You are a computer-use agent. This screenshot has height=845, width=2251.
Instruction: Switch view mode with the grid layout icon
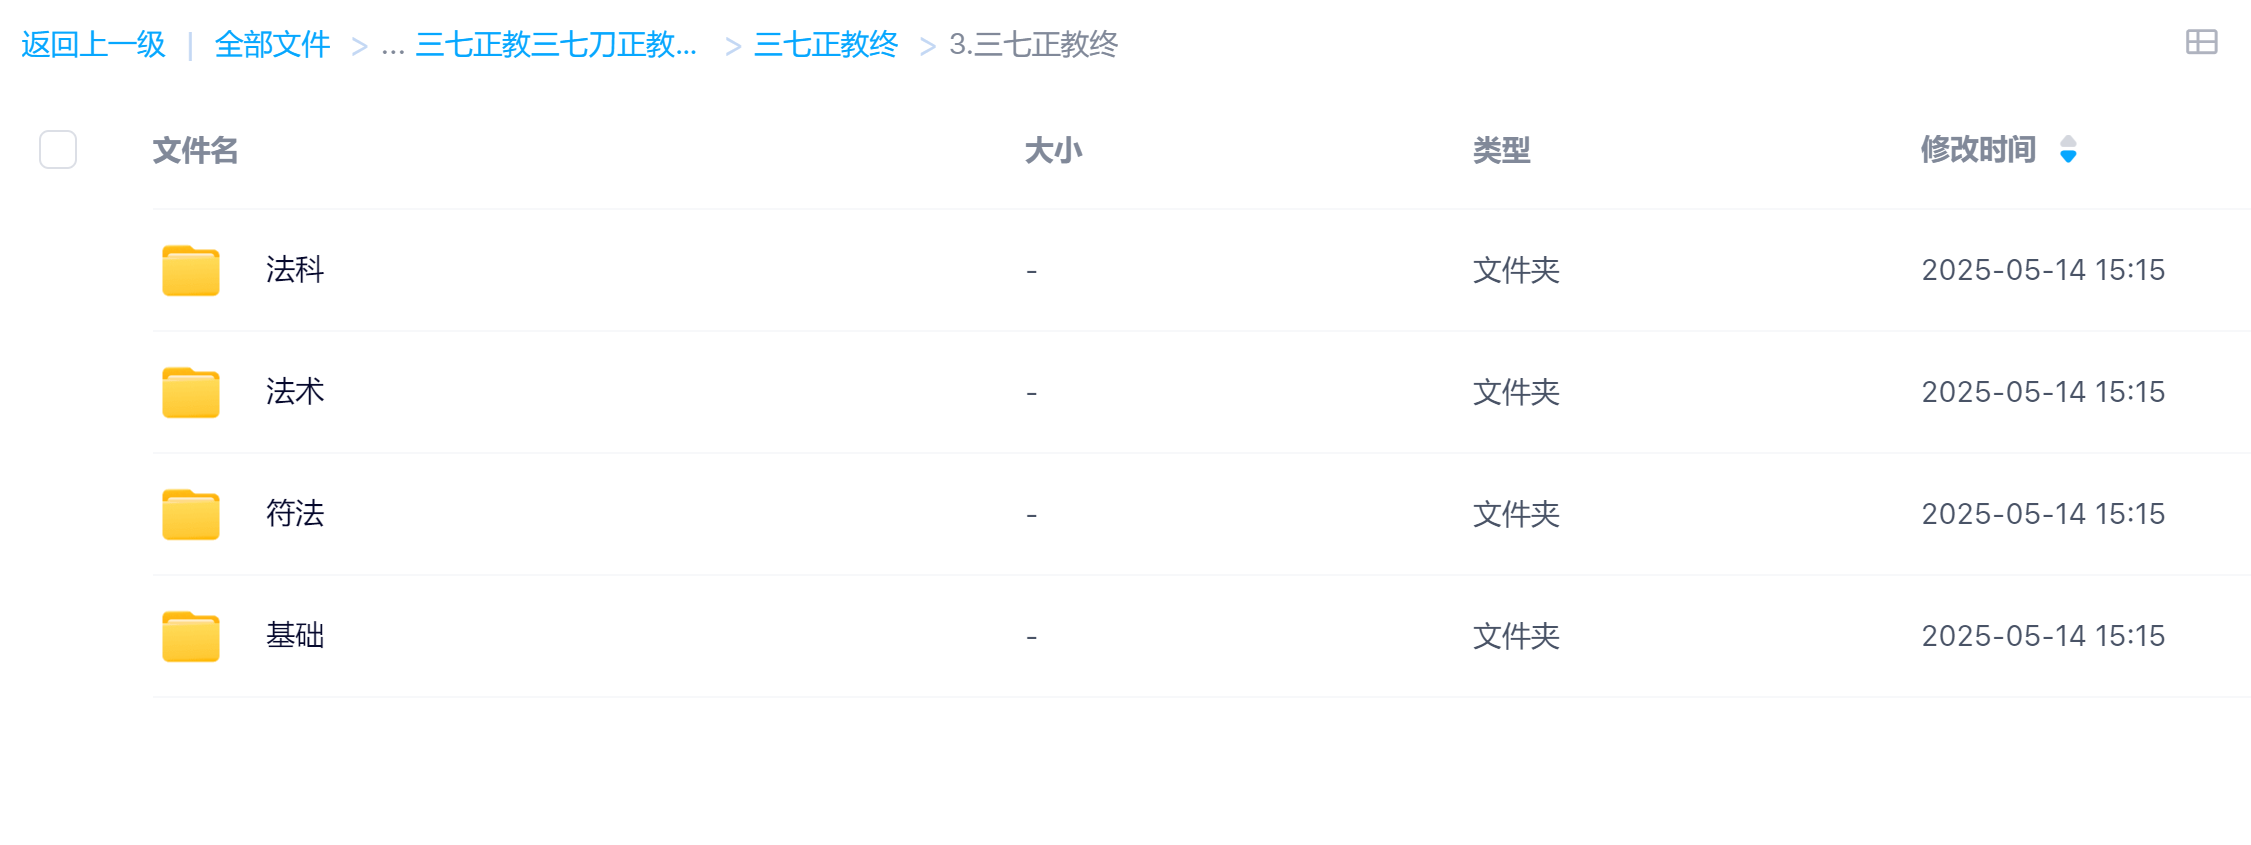click(x=2201, y=42)
